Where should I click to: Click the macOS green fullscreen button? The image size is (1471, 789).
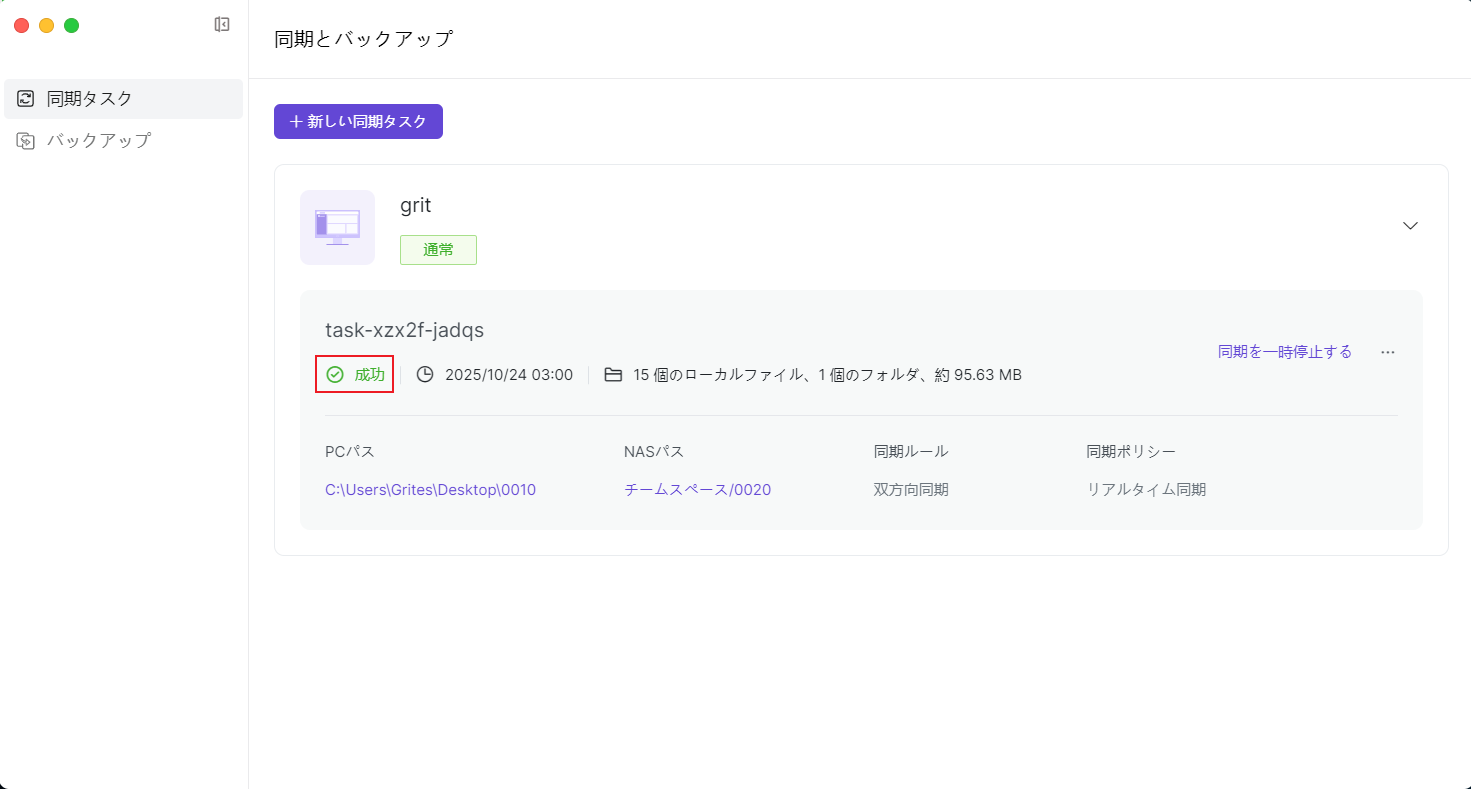coord(72,25)
